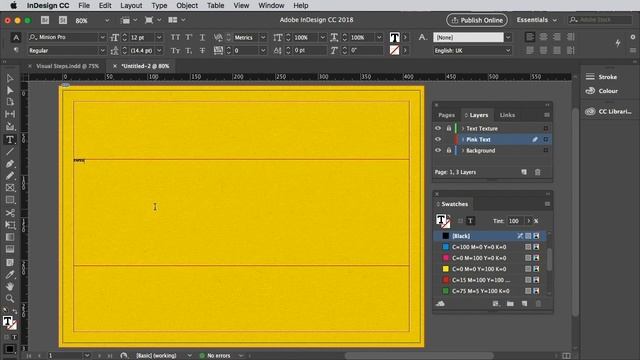Select the Pen tool
The width and height of the screenshot is (640, 360).
(x=10, y=164)
